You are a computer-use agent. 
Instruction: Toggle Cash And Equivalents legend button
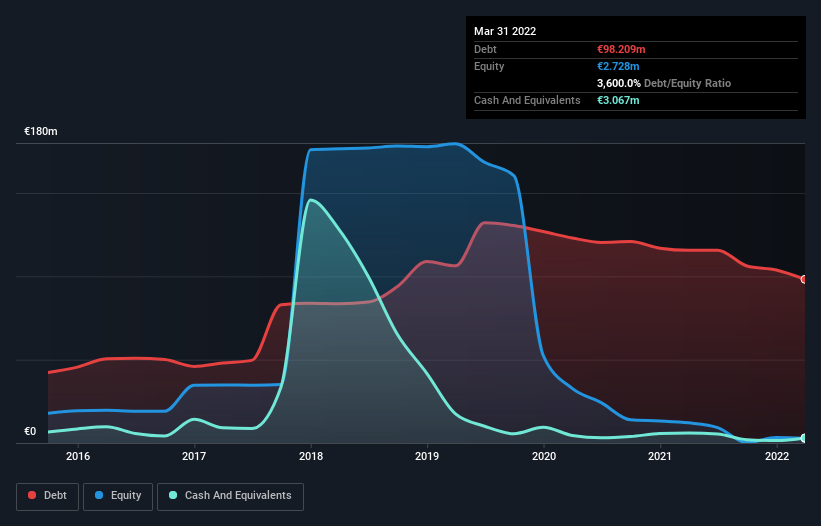pyautogui.click(x=230, y=496)
